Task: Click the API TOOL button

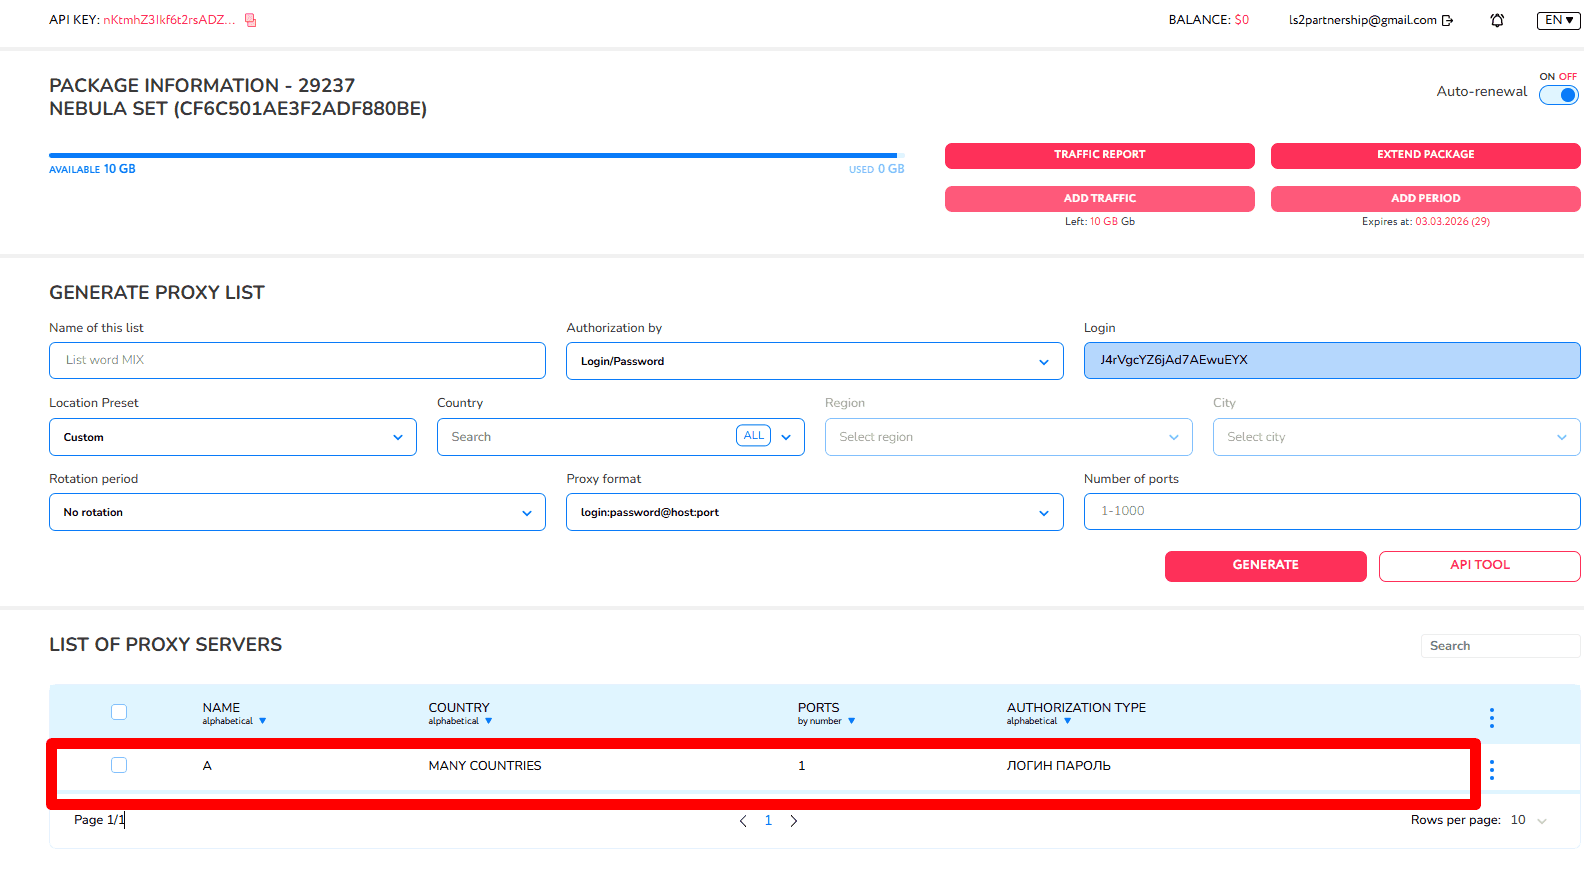Action: (x=1480, y=565)
